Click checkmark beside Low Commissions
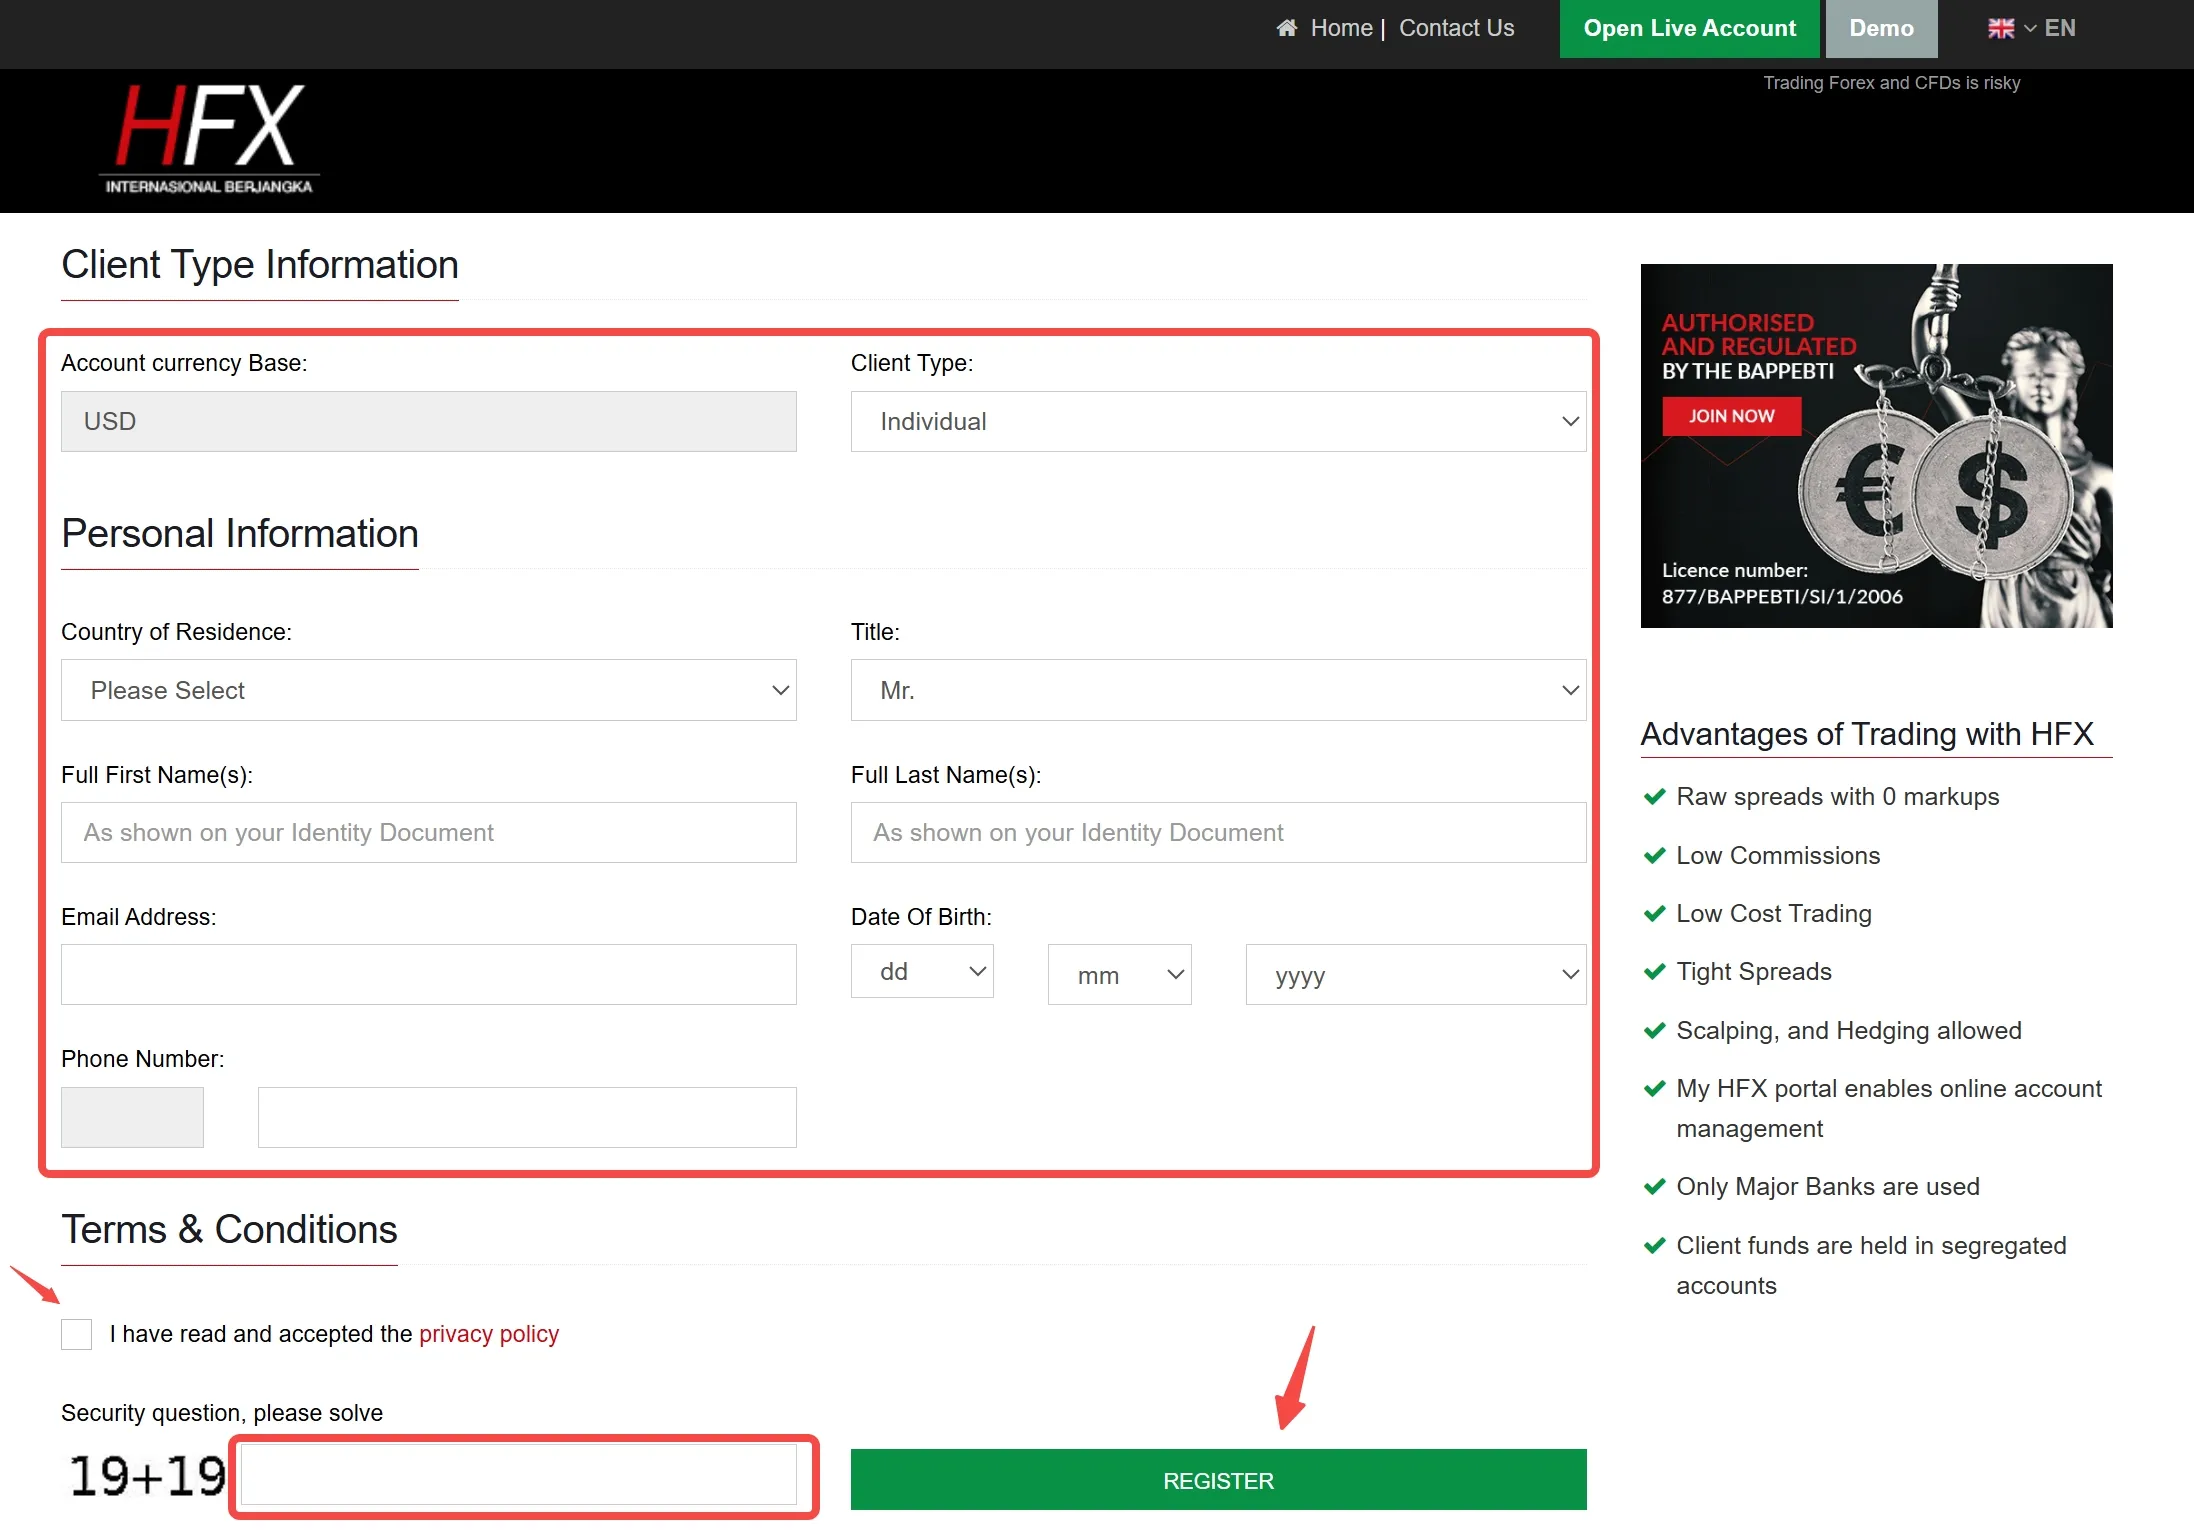Viewport: 2194px width, 1530px height. (x=1655, y=855)
